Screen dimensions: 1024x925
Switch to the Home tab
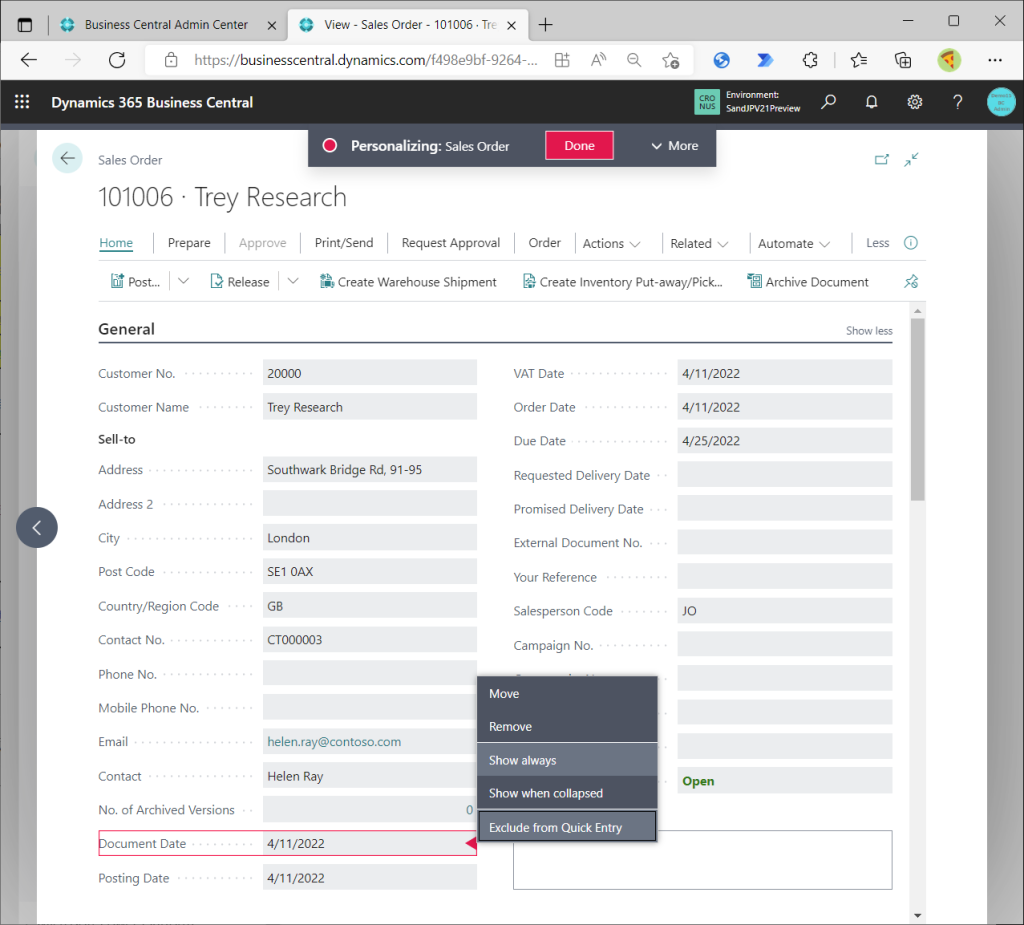pyautogui.click(x=116, y=243)
